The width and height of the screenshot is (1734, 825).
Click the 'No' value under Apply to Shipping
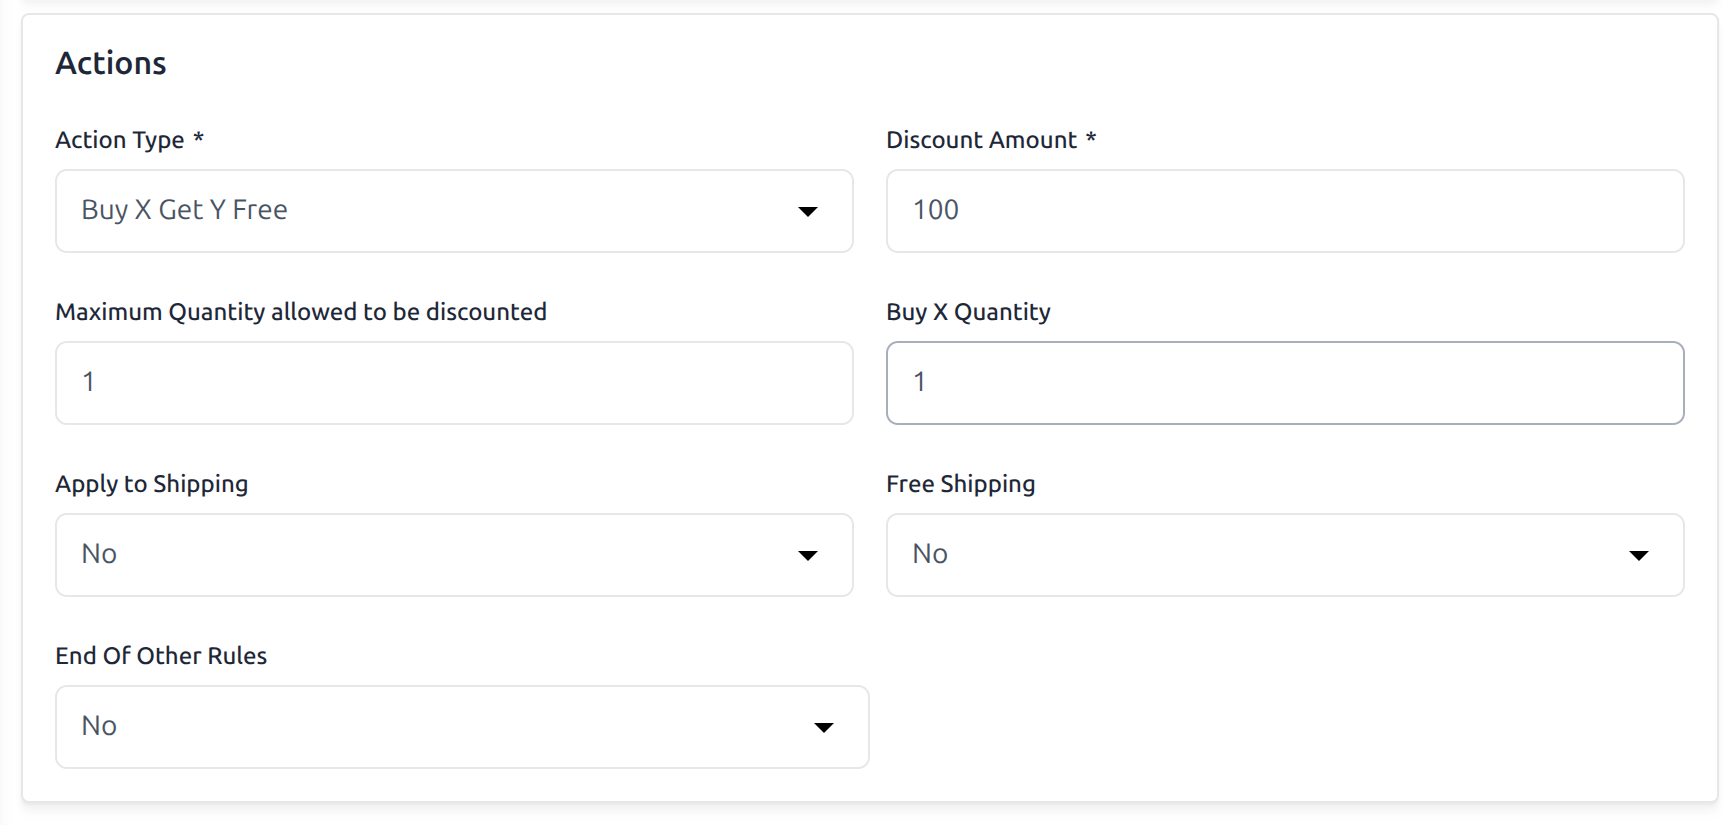coord(99,554)
